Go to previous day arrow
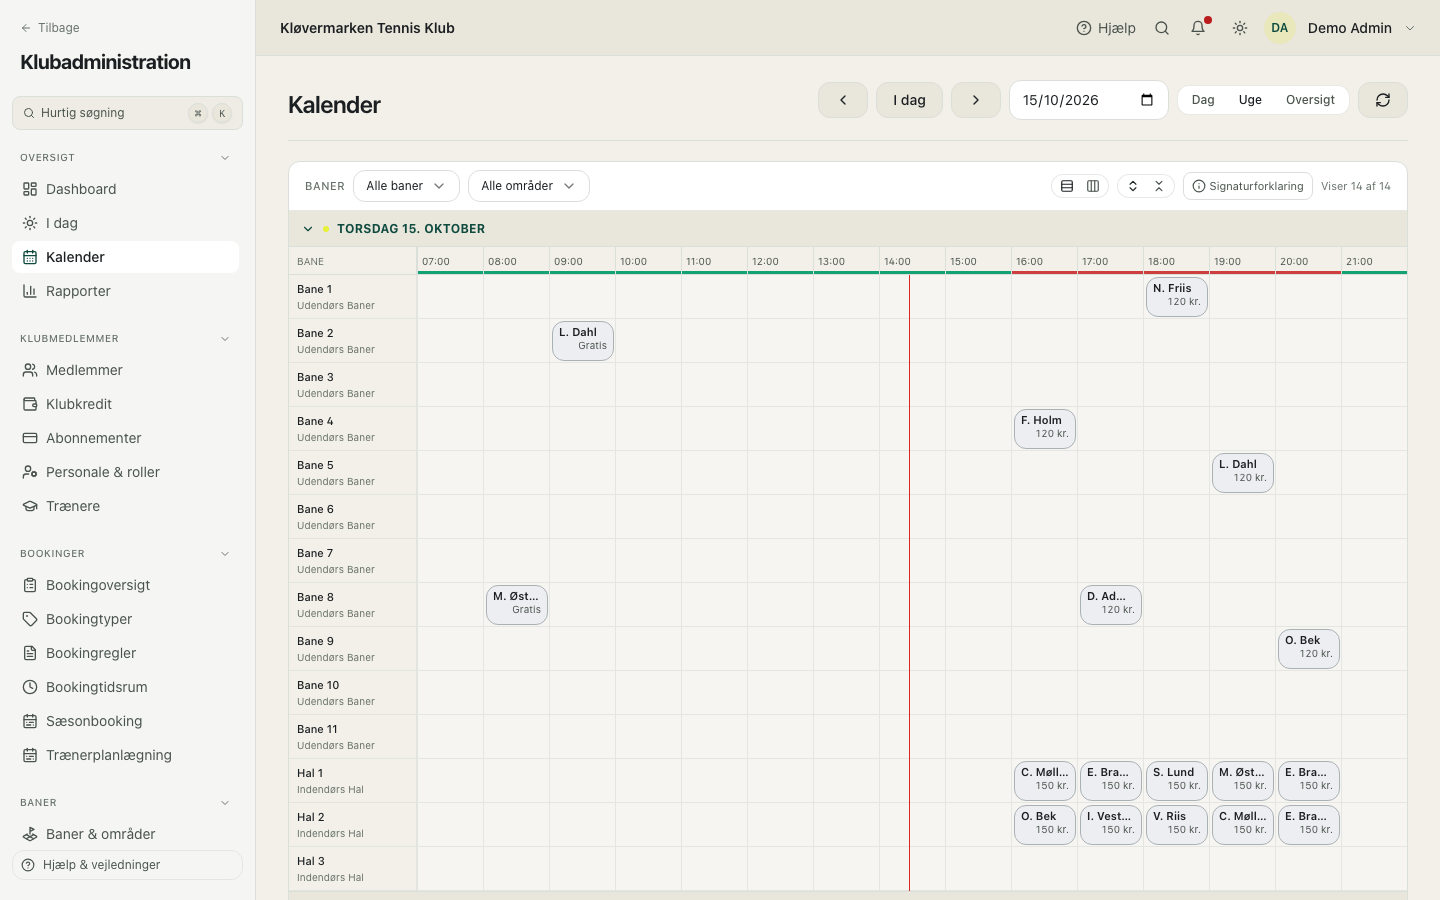The image size is (1440, 900). pos(843,100)
